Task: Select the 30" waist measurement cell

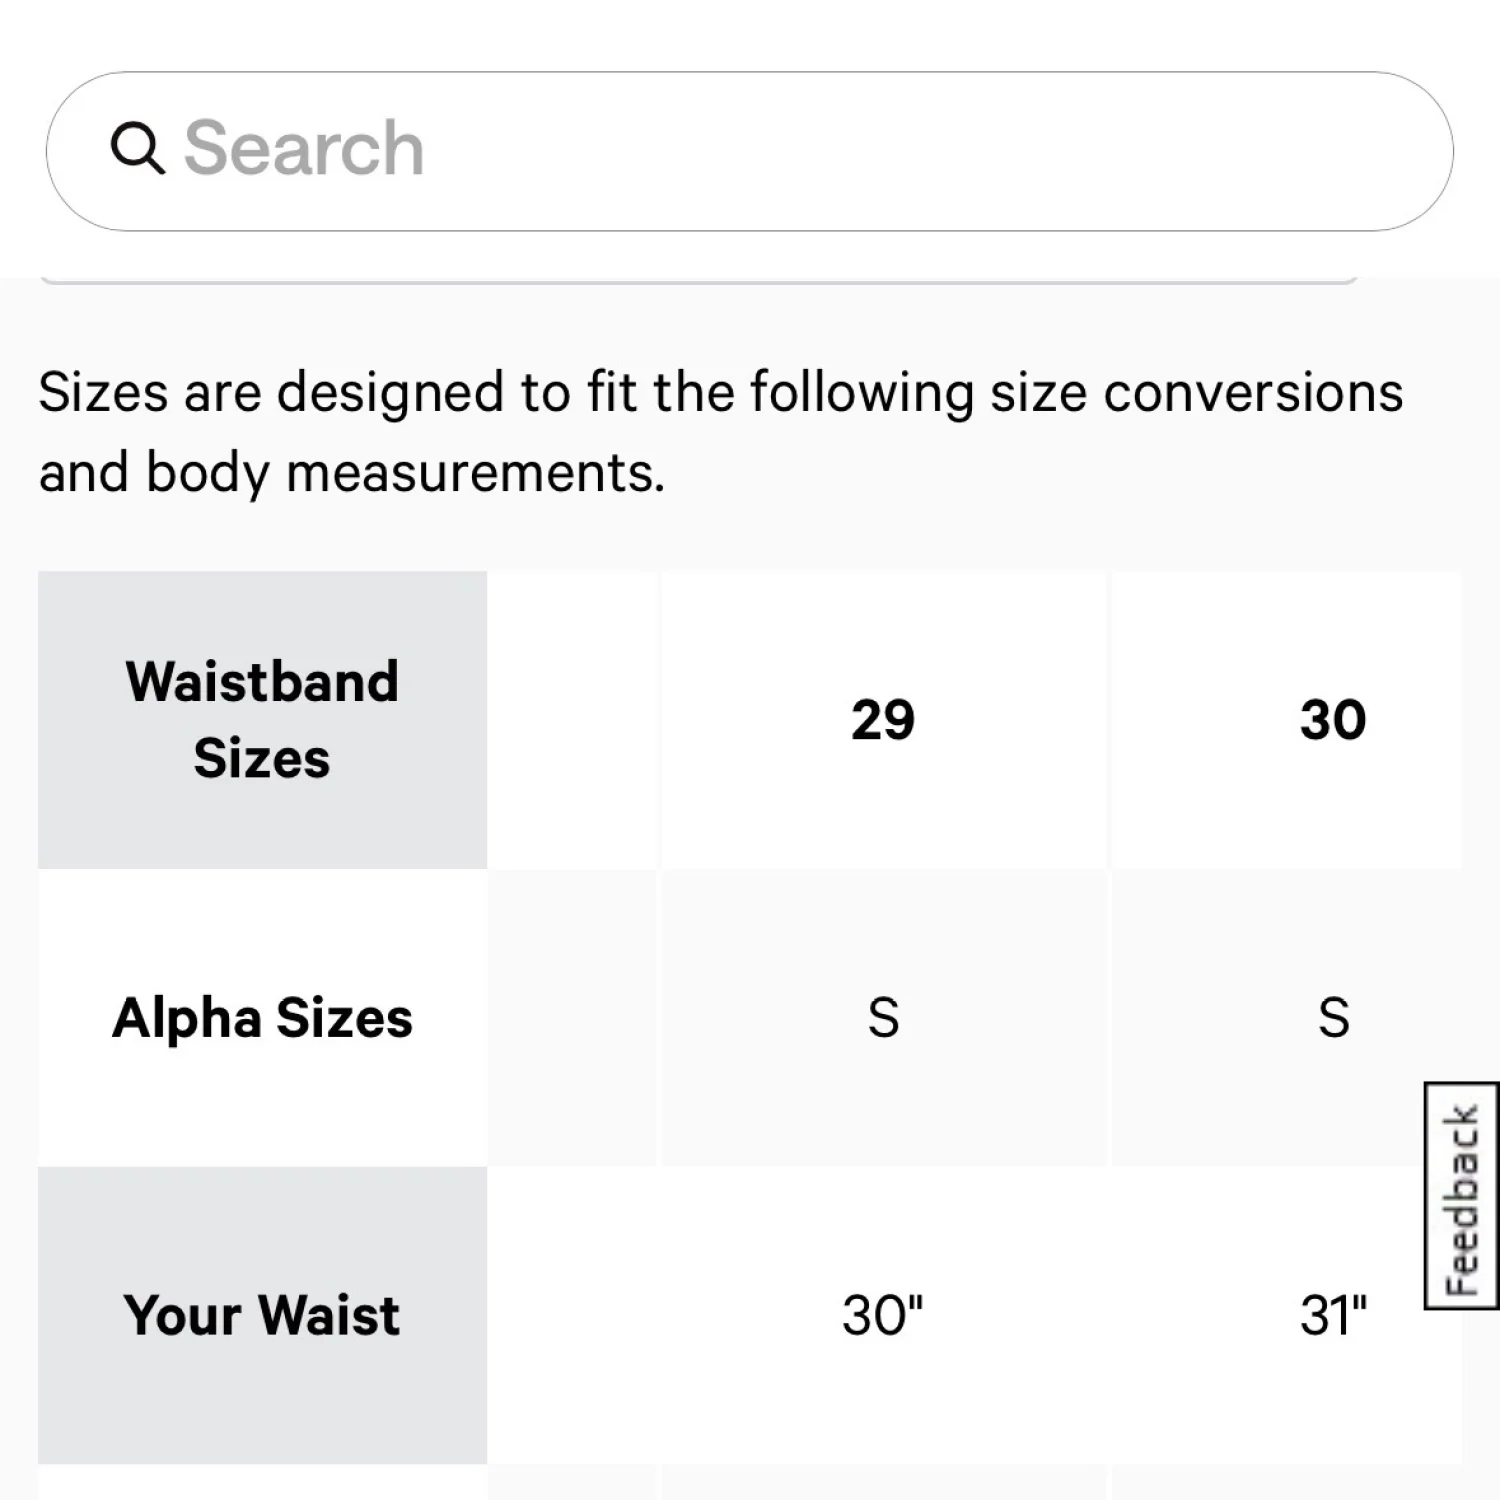Action: (883, 1314)
